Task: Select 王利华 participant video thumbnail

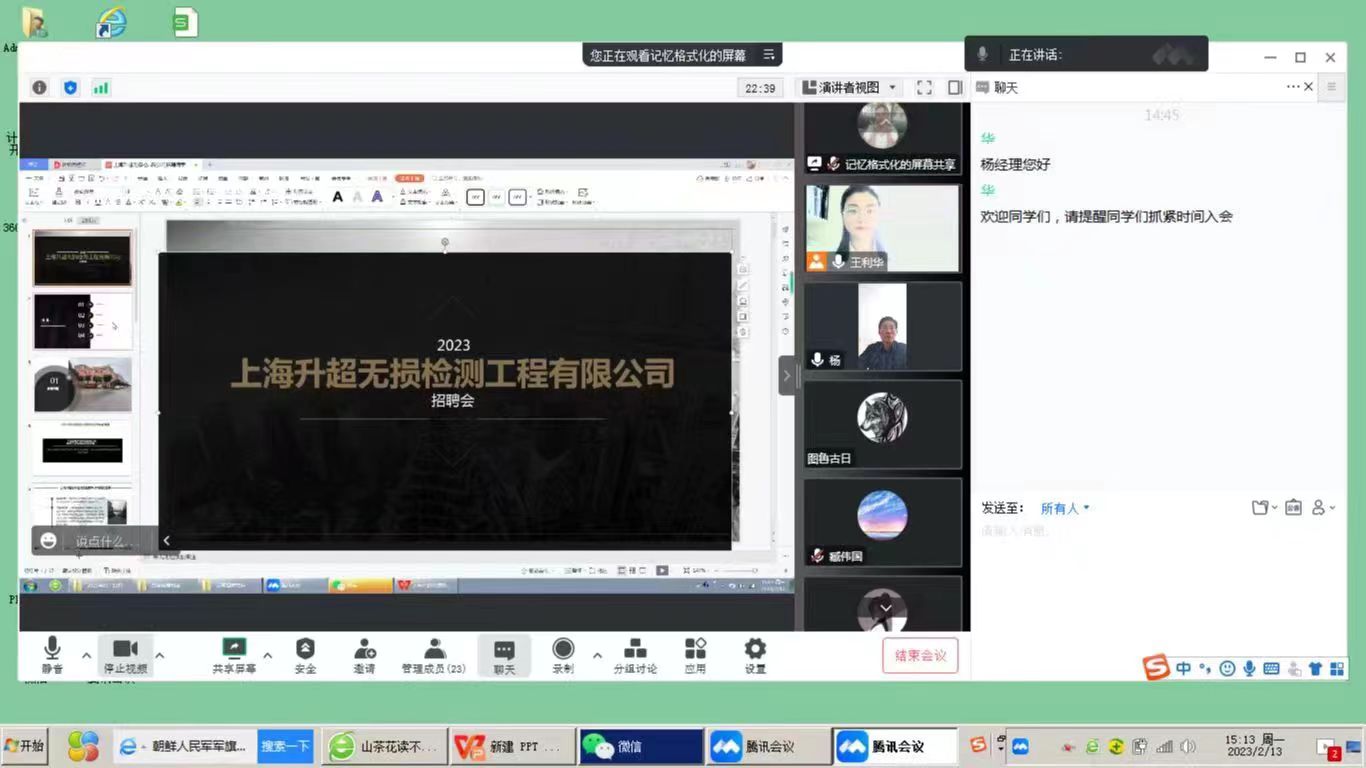Action: (x=882, y=228)
